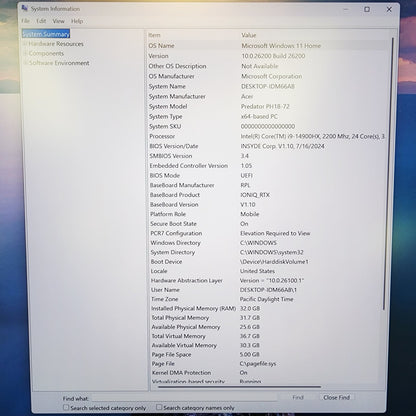Expand the Hardware Resources tree node

(x=25, y=44)
